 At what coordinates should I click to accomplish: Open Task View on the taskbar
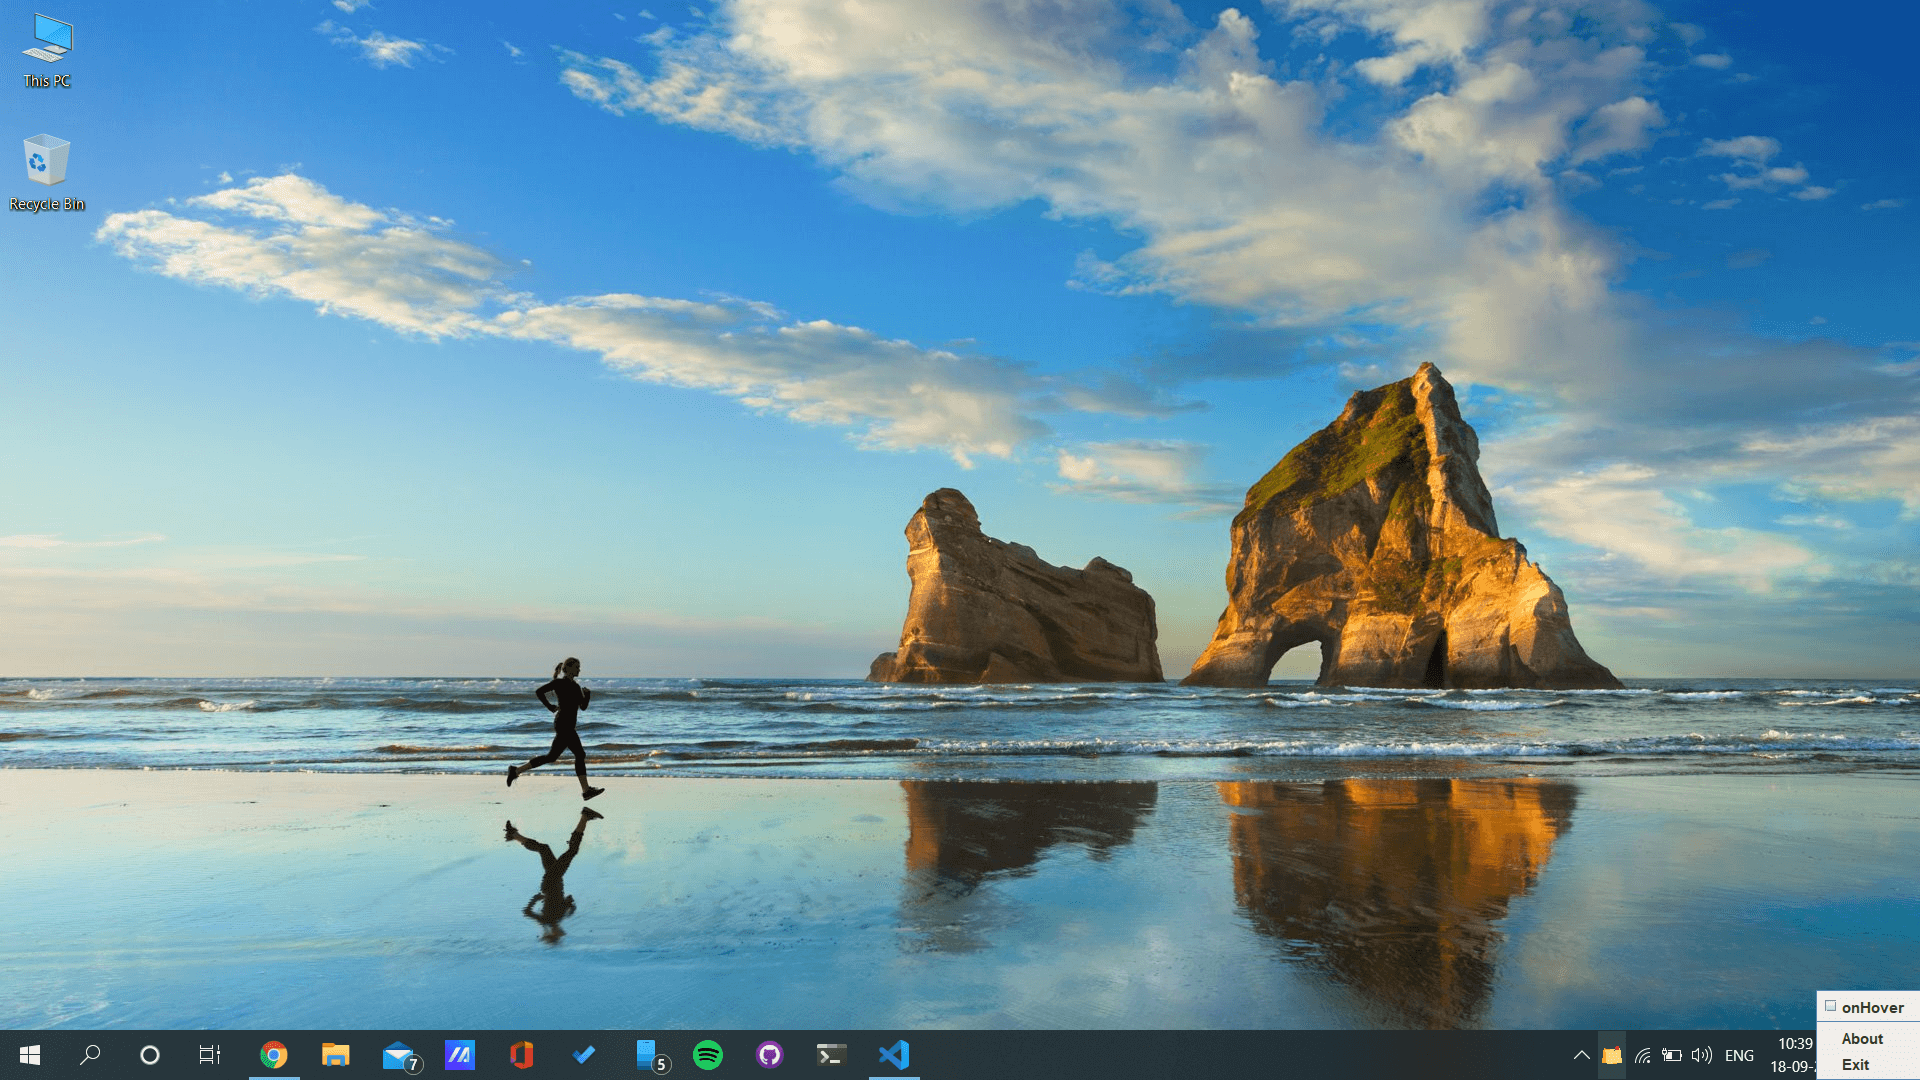point(210,1055)
